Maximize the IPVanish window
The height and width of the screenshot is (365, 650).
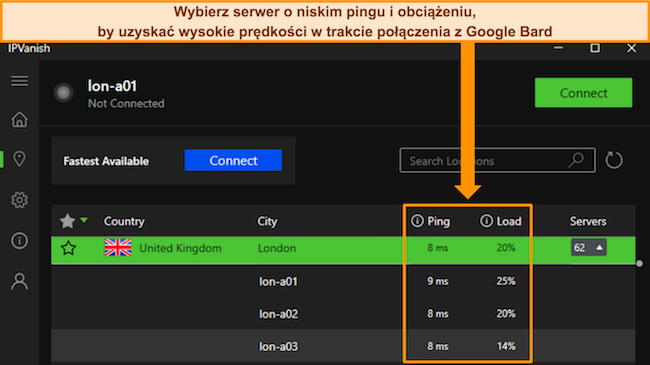coord(595,48)
